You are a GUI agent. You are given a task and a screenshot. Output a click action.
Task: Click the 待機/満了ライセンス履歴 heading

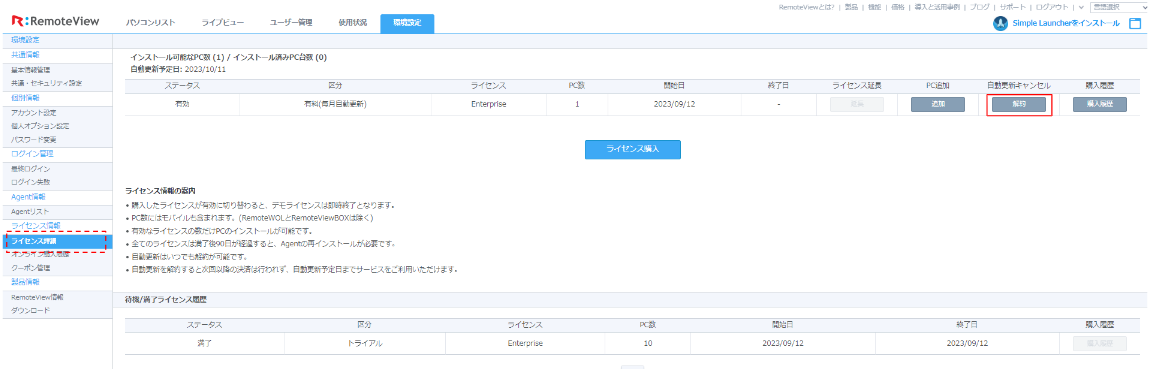(x=166, y=301)
